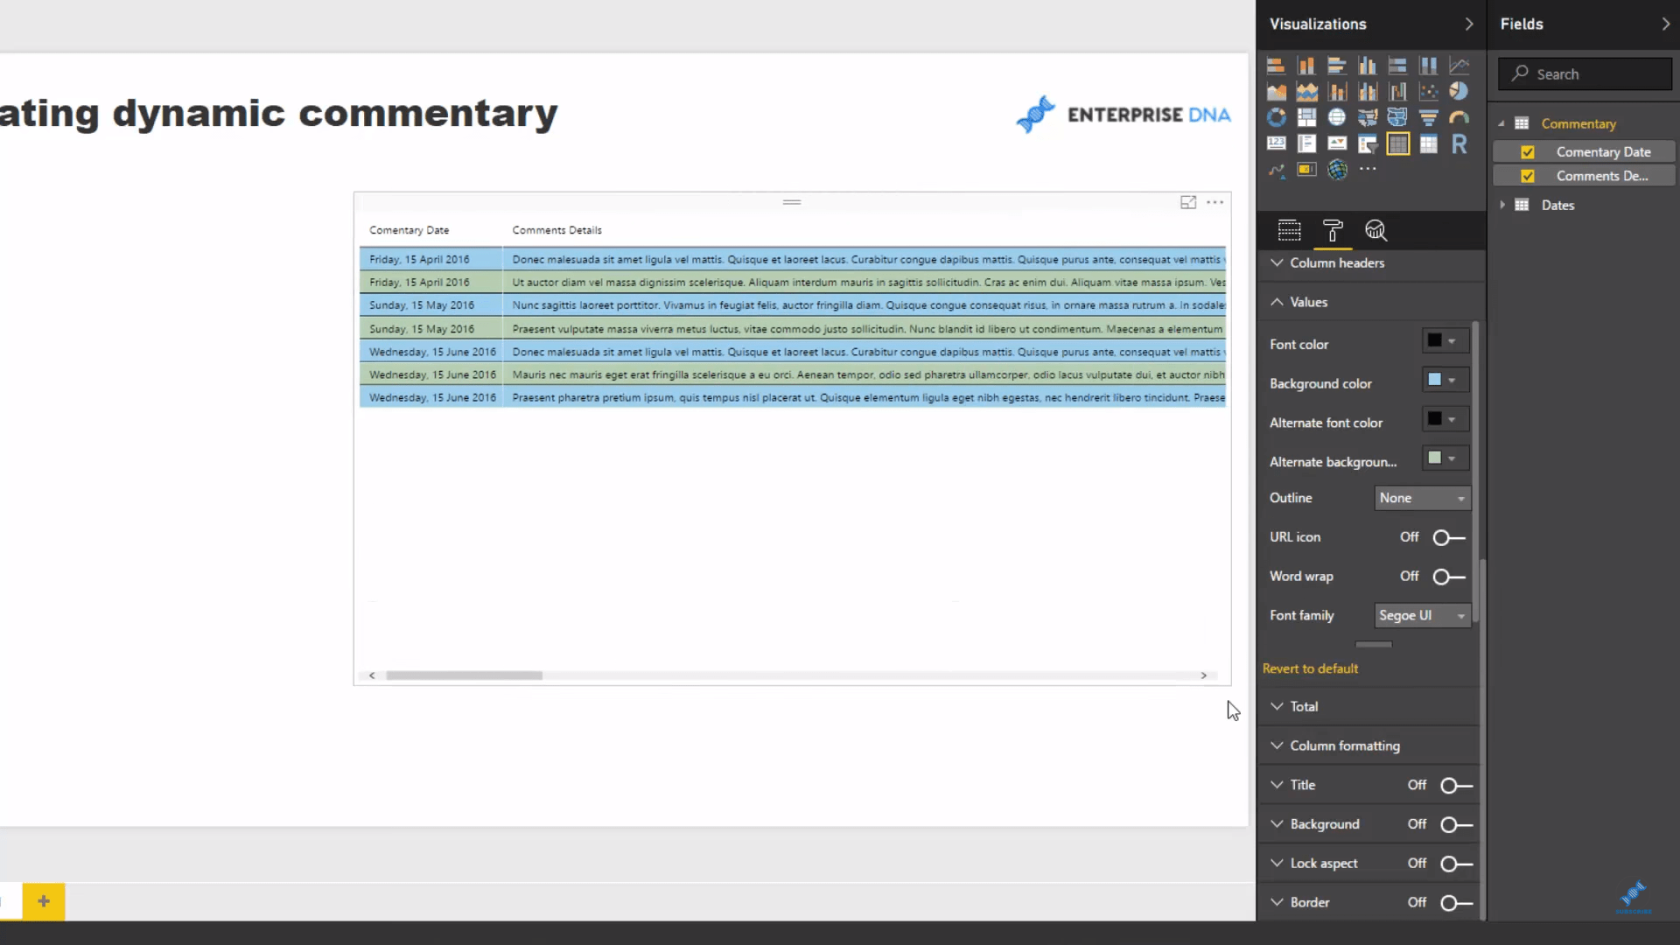Select the clustered bar chart visual
The image size is (1680, 945).
[x=1337, y=66]
